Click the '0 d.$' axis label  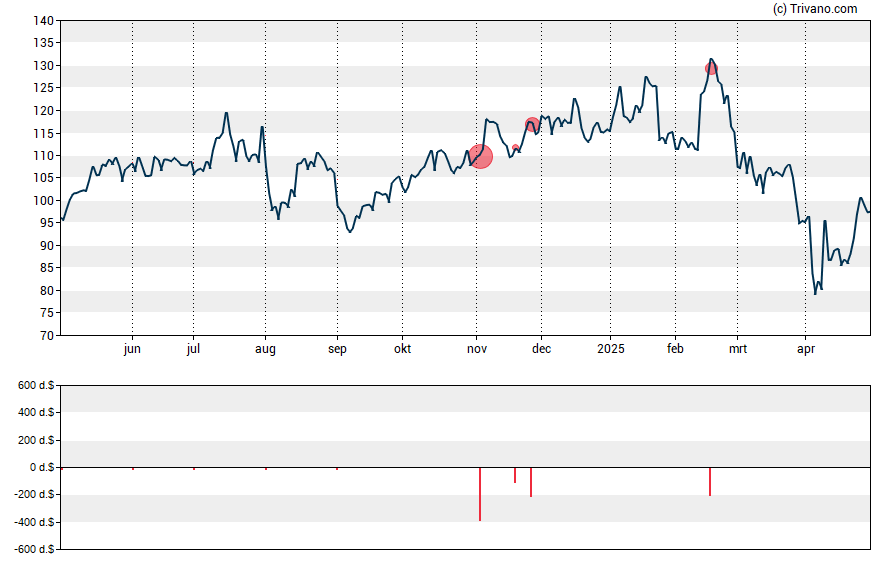42,467
